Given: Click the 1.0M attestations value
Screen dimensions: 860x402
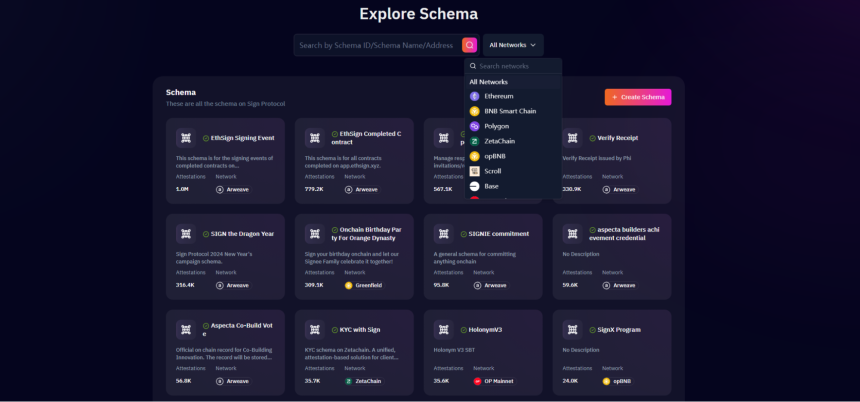Looking at the screenshot, I should 182,189.
